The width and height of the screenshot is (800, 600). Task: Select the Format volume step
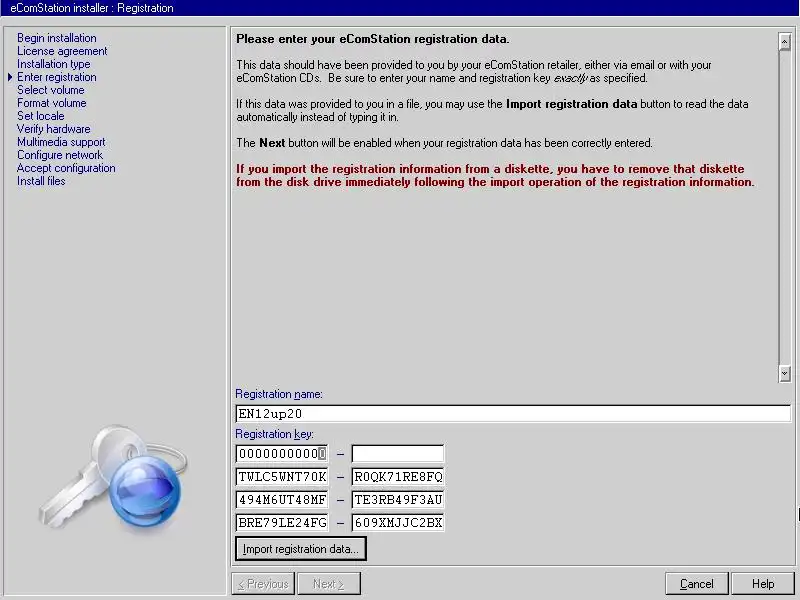[x=52, y=103]
